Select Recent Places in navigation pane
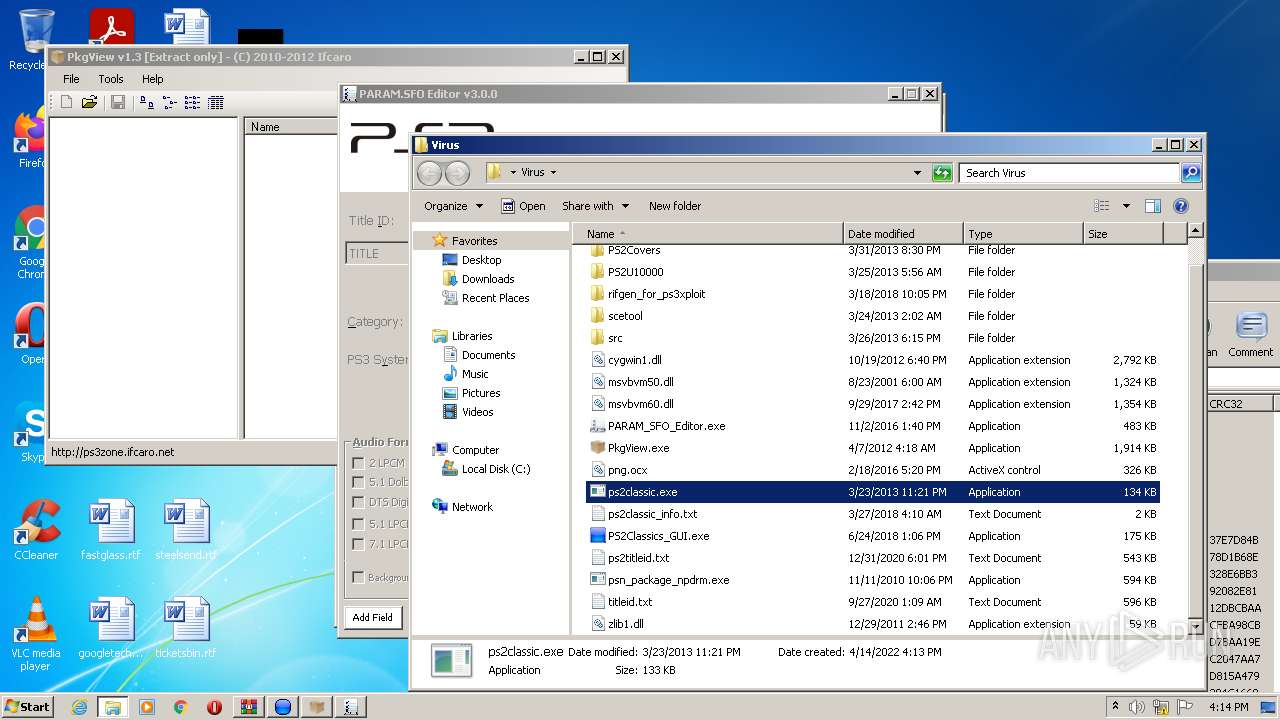This screenshot has height=720, width=1280. [495, 298]
